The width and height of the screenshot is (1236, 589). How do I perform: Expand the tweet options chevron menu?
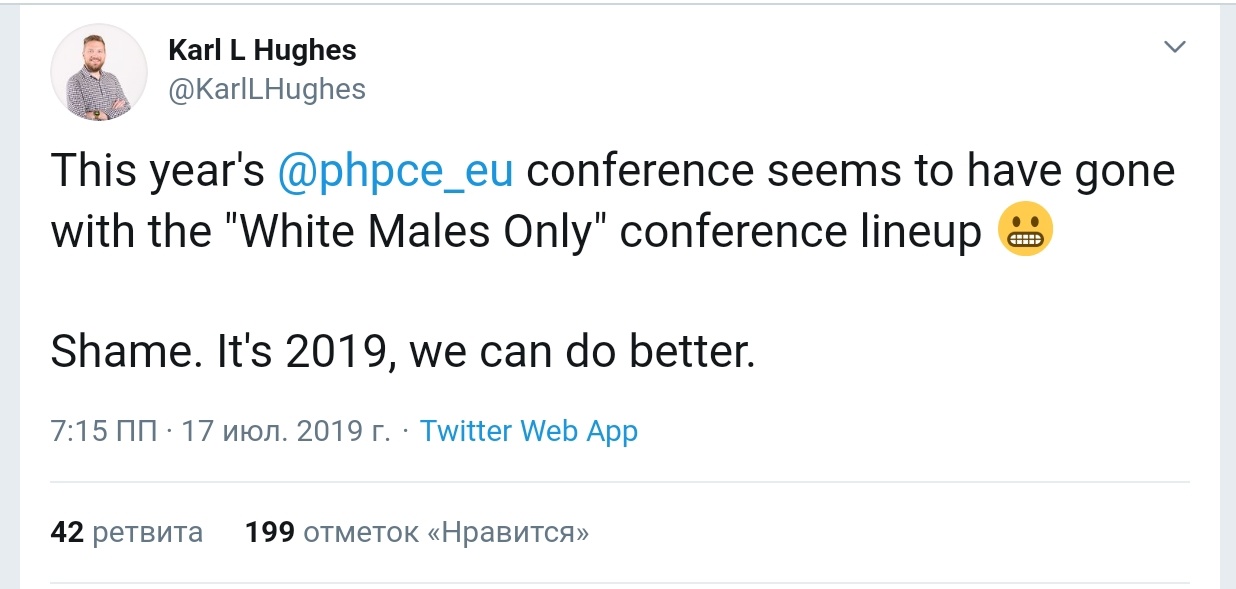pos(1175,47)
